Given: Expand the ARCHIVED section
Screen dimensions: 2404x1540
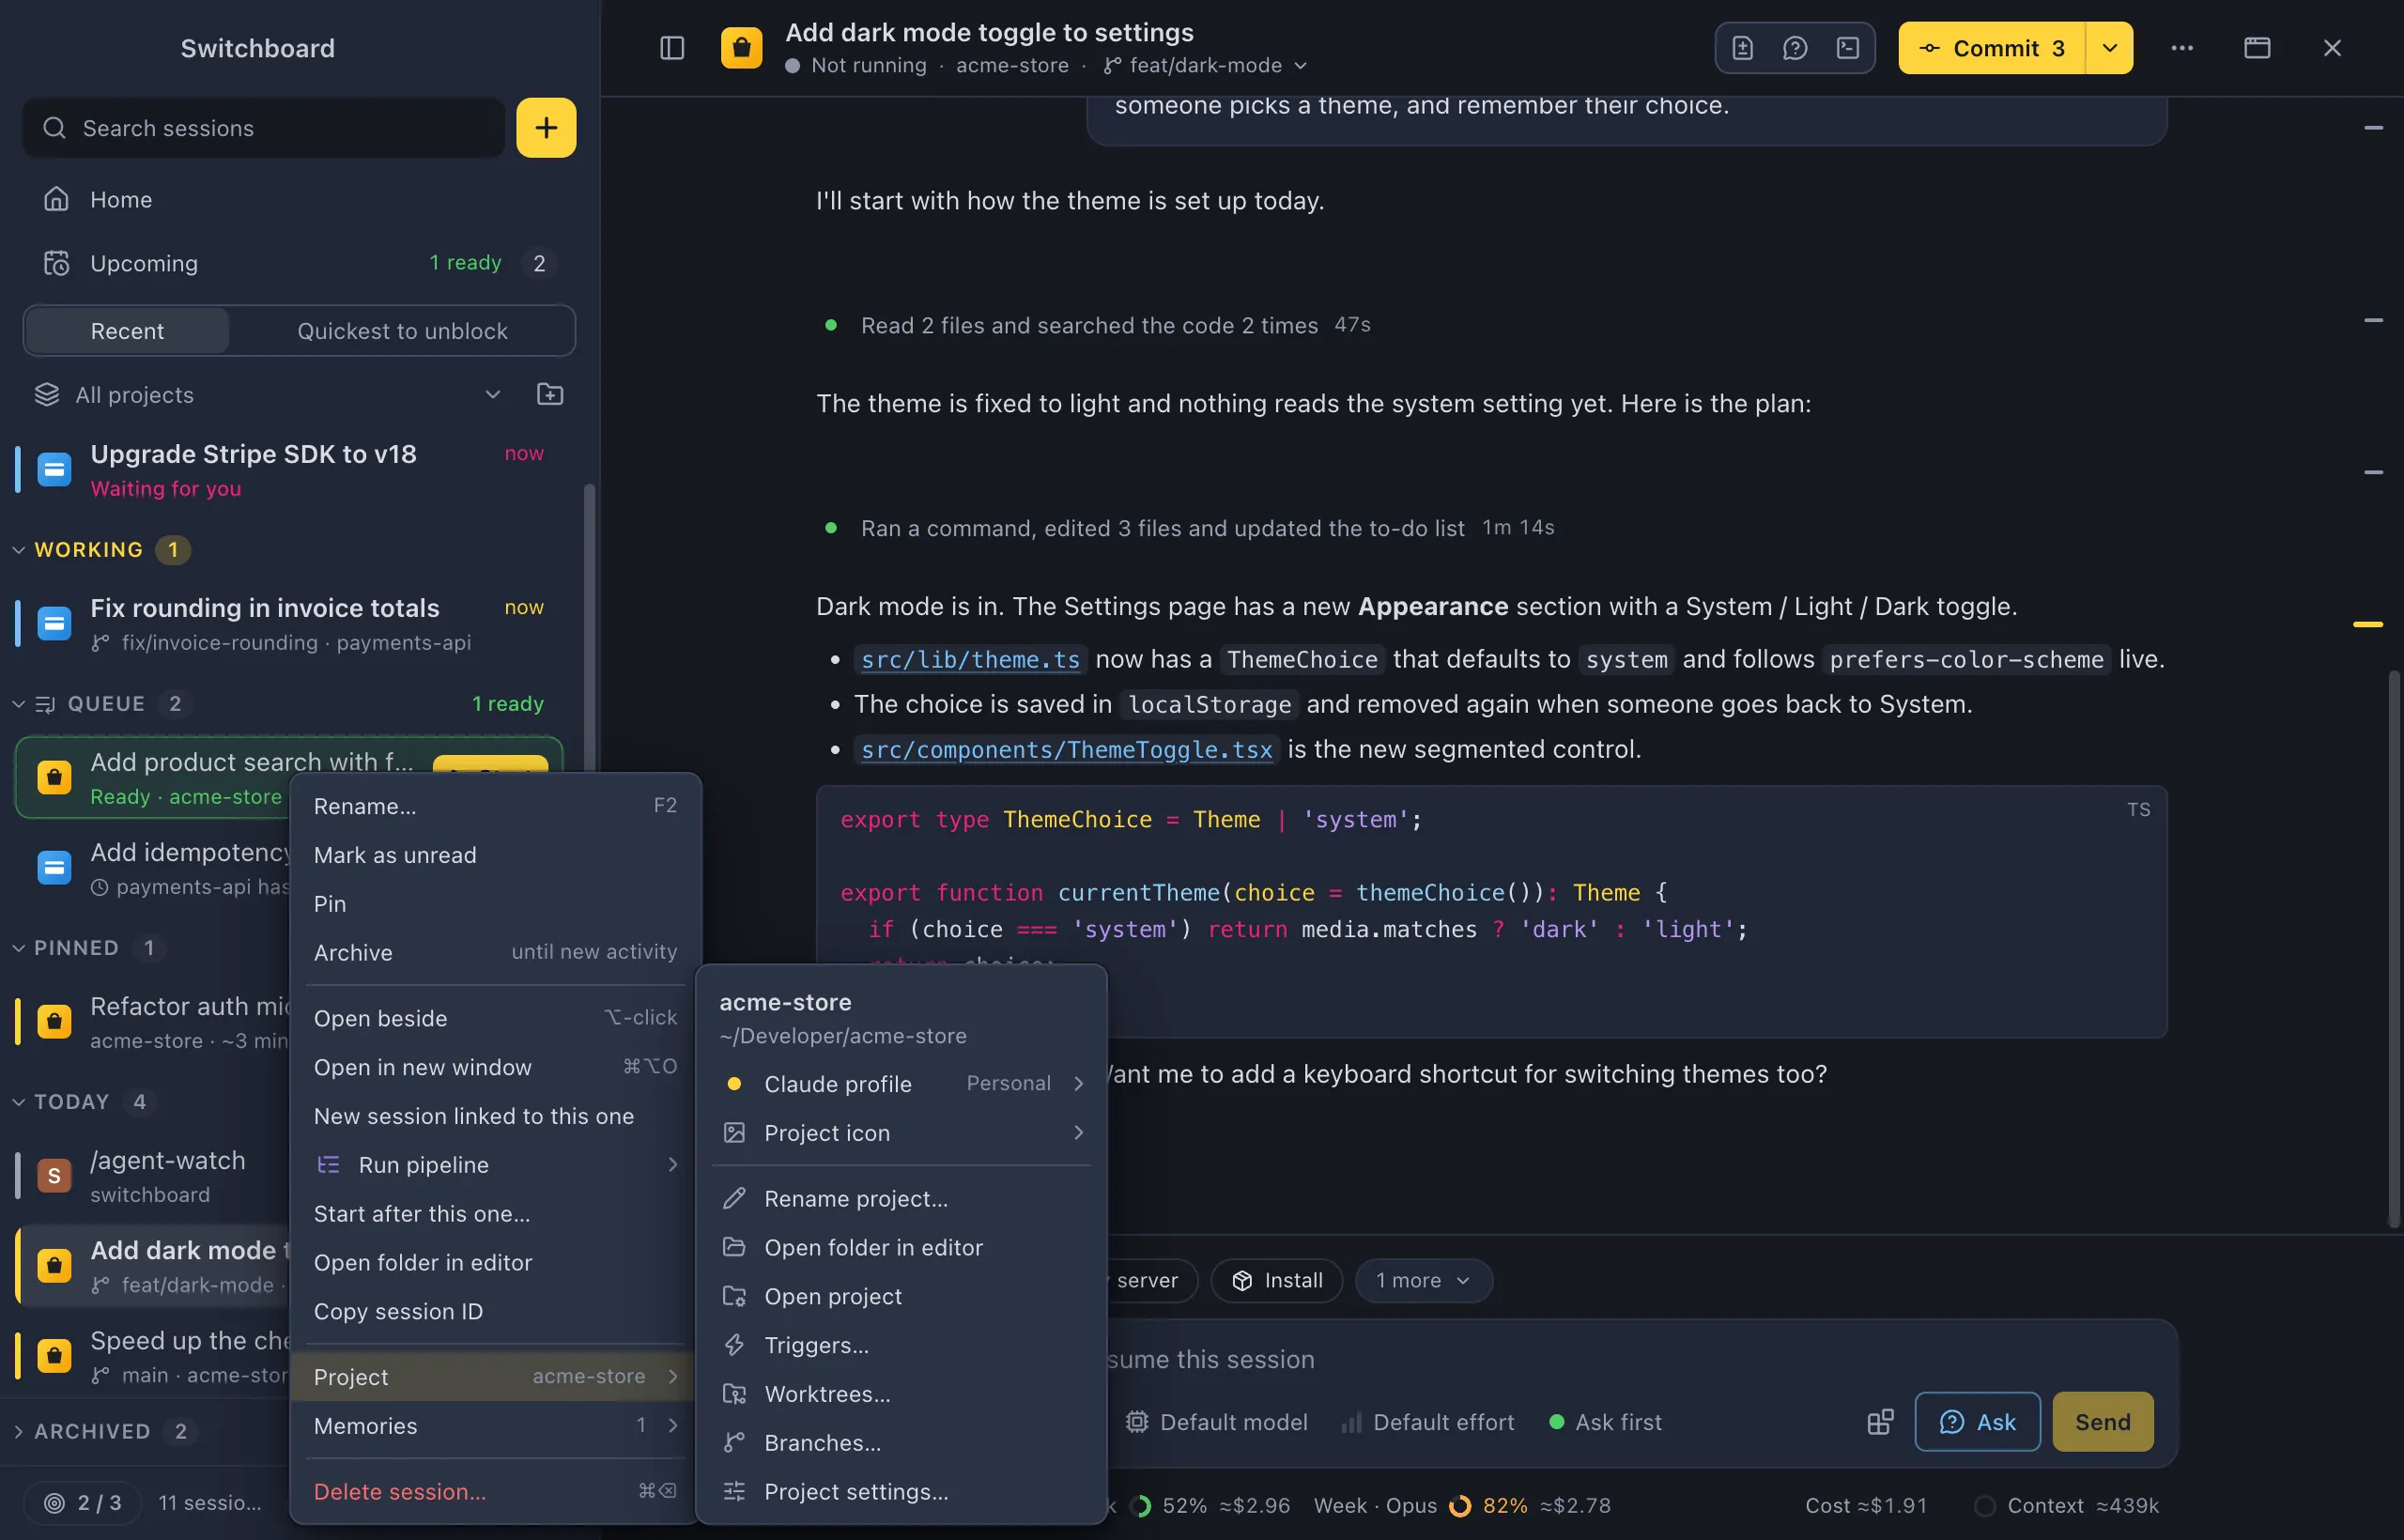Looking at the screenshot, I should coord(18,1432).
